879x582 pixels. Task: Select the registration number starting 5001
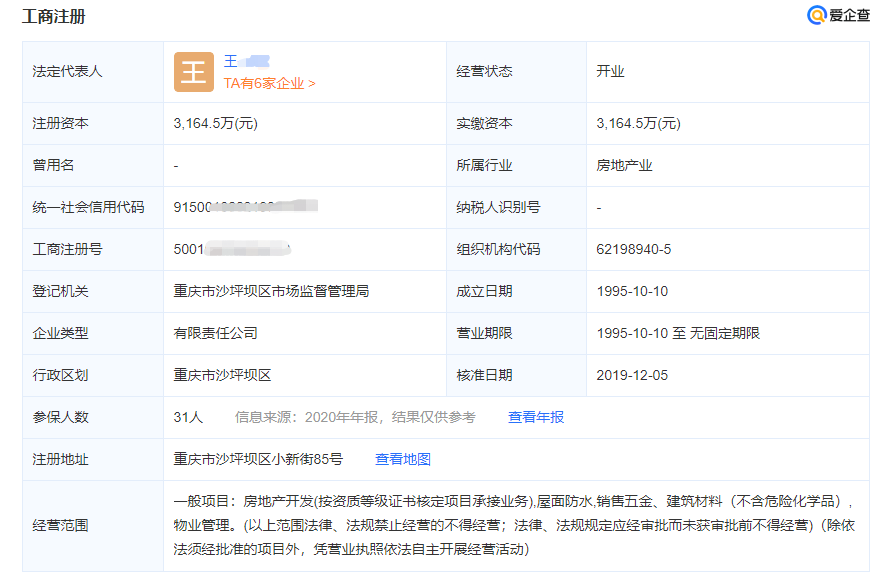click(x=232, y=249)
